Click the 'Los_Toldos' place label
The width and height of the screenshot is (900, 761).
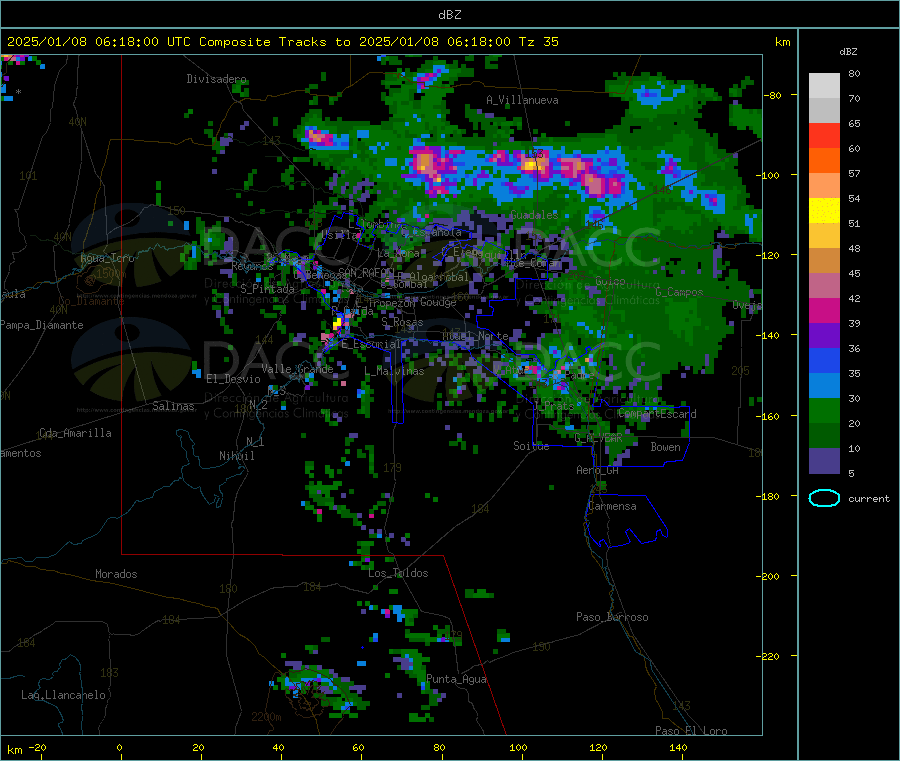(x=398, y=573)
